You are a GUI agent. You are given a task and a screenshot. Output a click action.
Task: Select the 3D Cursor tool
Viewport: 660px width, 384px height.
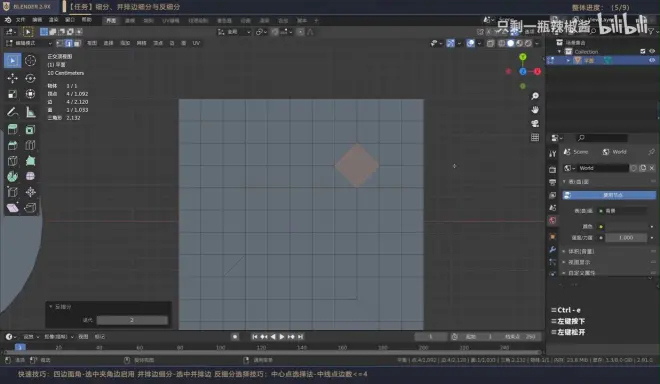pos(30,61)
